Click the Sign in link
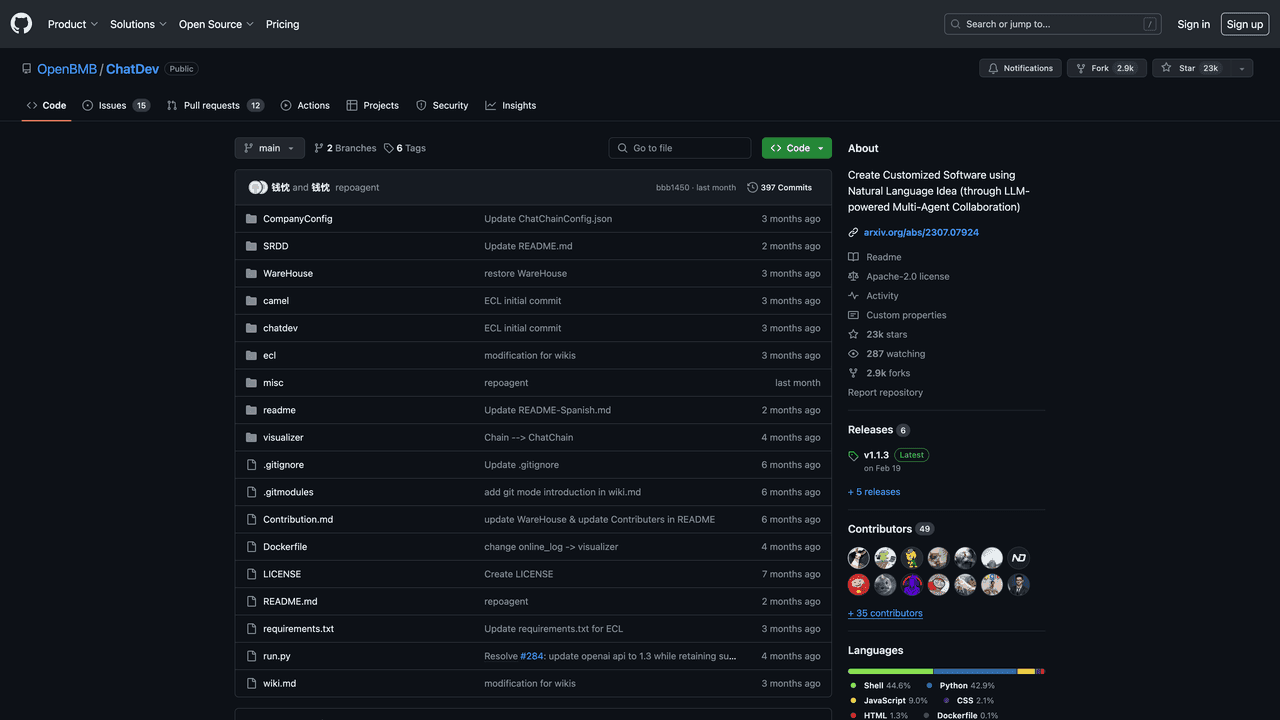 pyautogui.click(x=1193, y=24)
